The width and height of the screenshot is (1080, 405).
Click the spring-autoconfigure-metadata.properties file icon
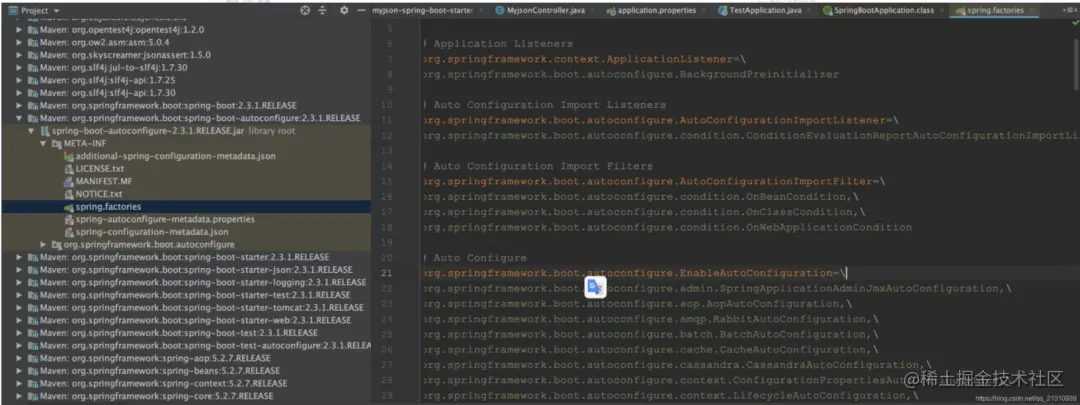tap(69, 219)
